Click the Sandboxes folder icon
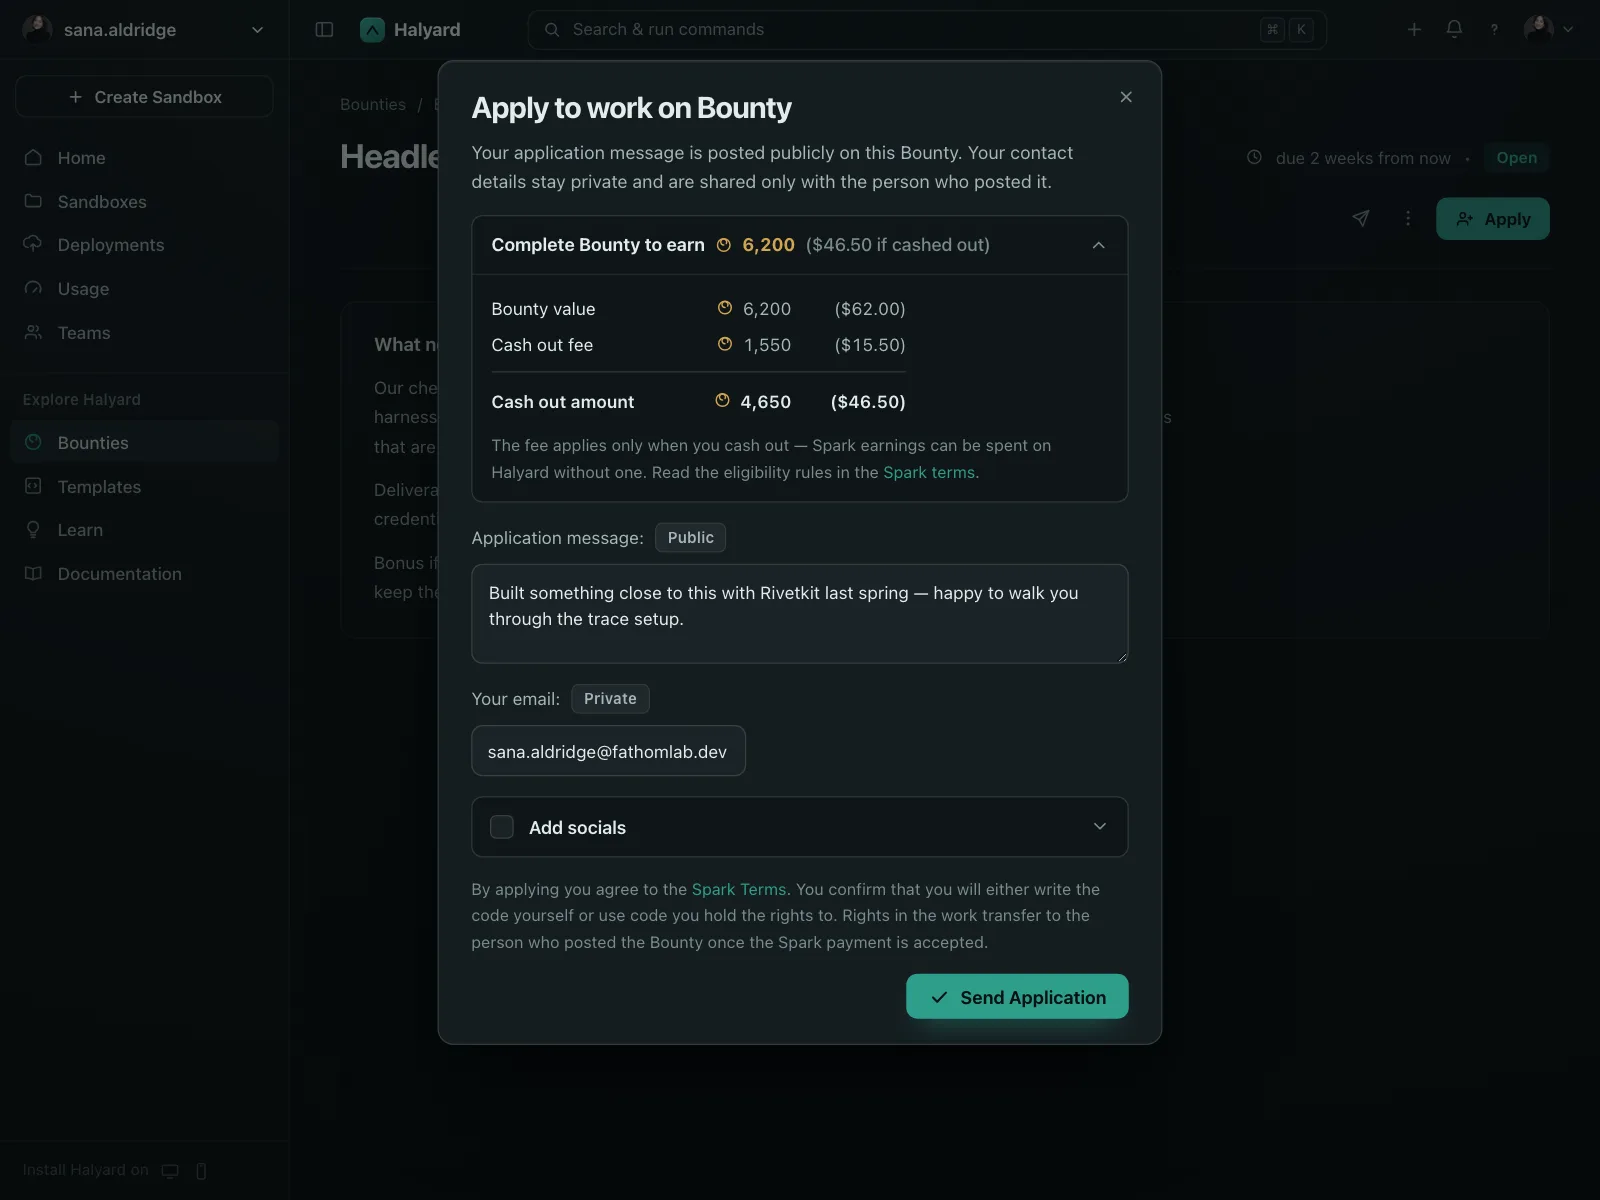 point(33,201)
